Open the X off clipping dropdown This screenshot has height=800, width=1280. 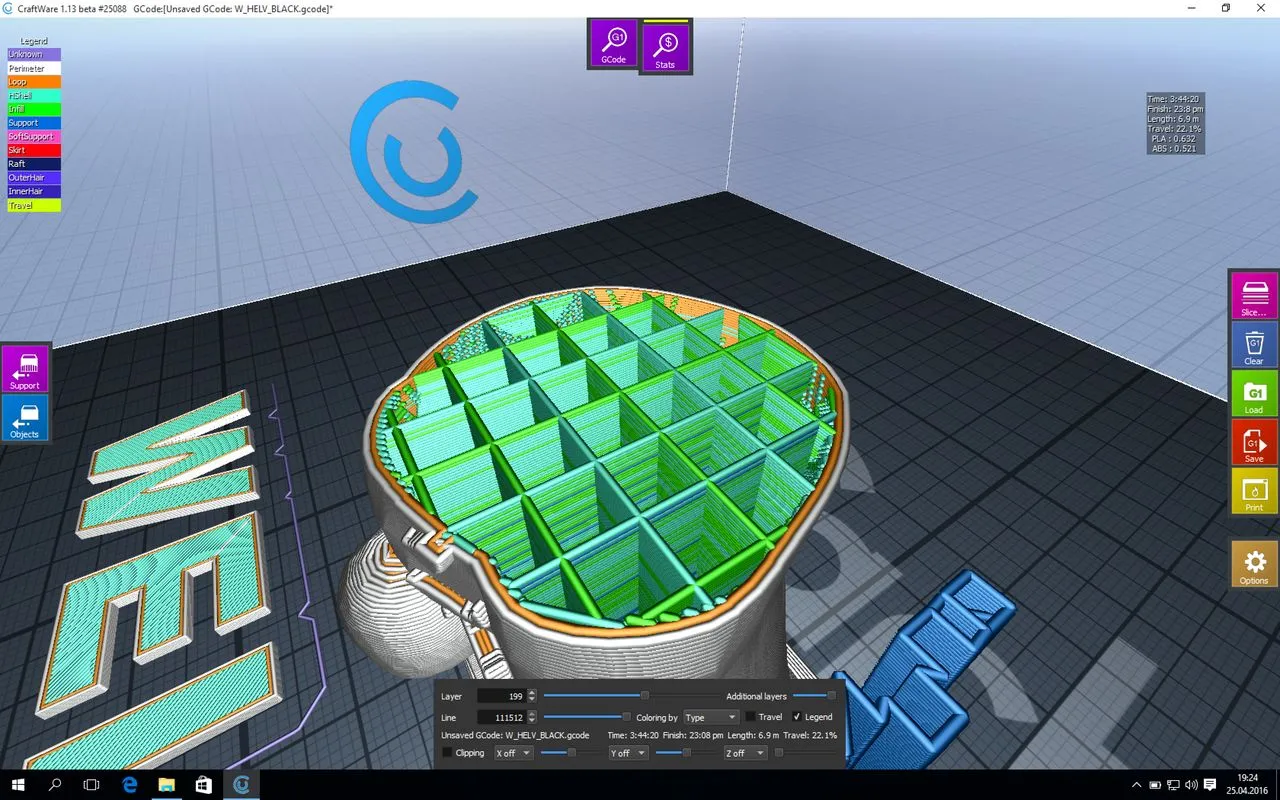point(513,752)
